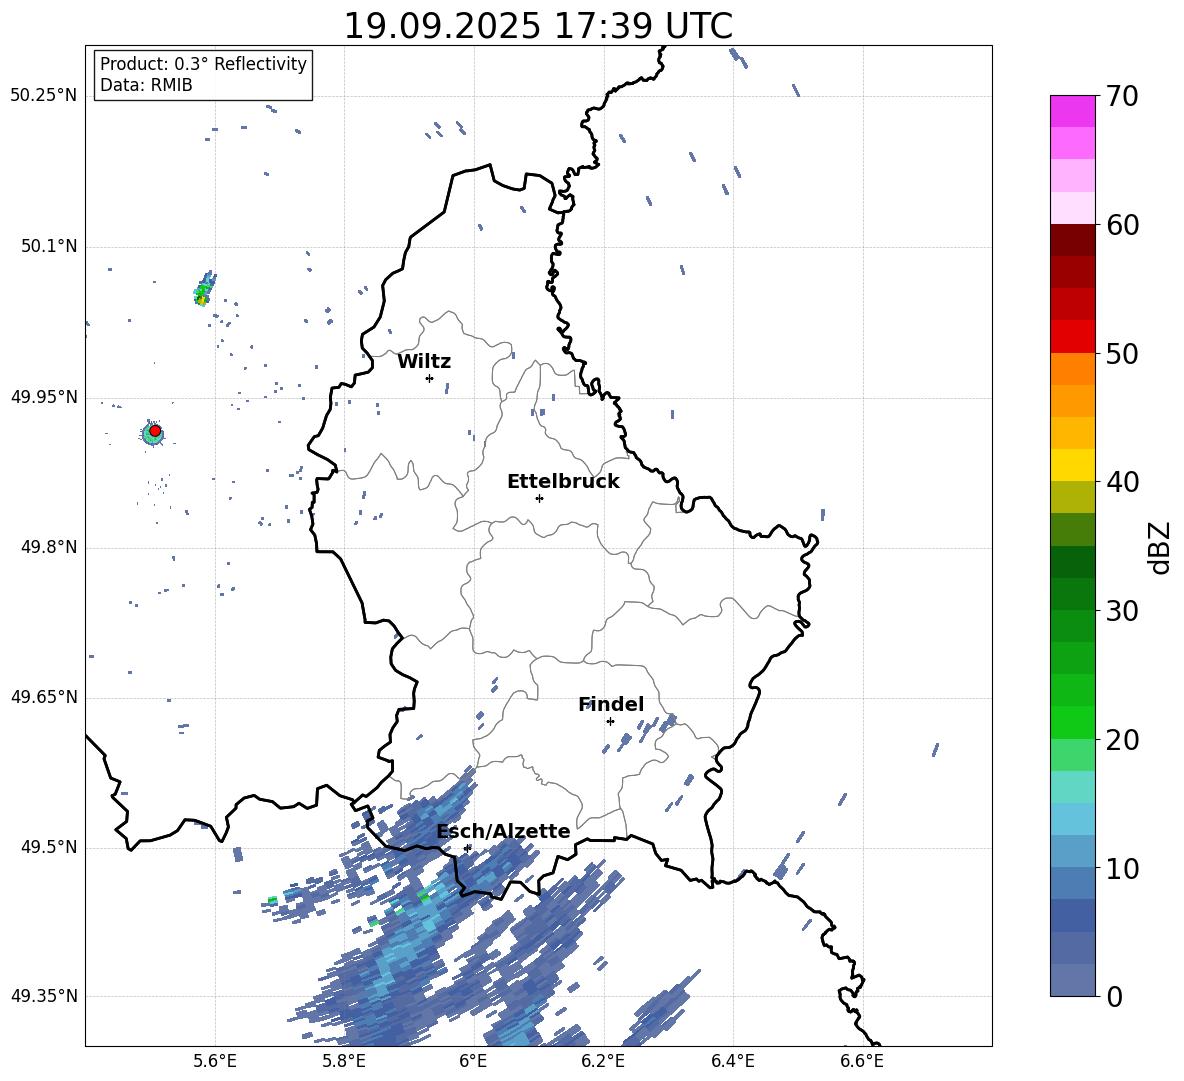
Task: Click the 6°E longitude tick label
Action: click(473, 1061)
